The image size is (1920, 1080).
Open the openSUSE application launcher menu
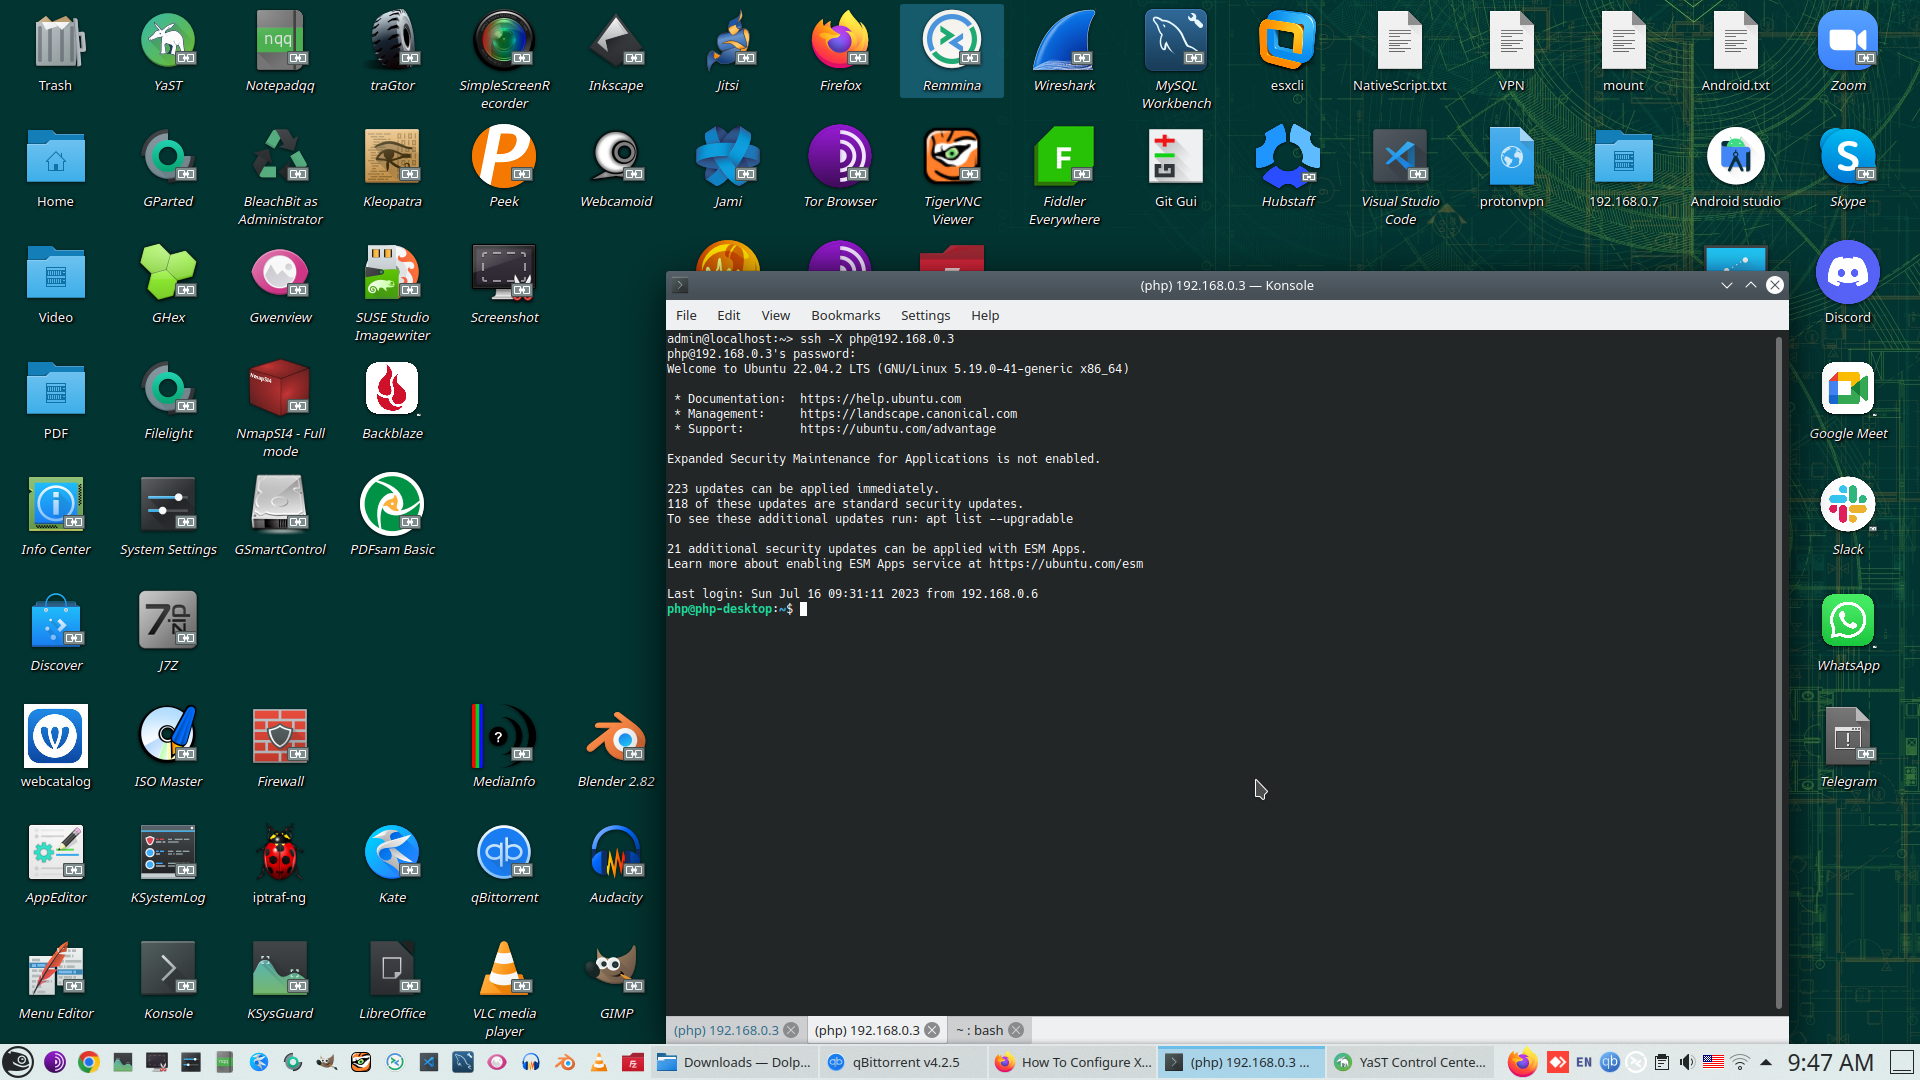[18, 1062]
